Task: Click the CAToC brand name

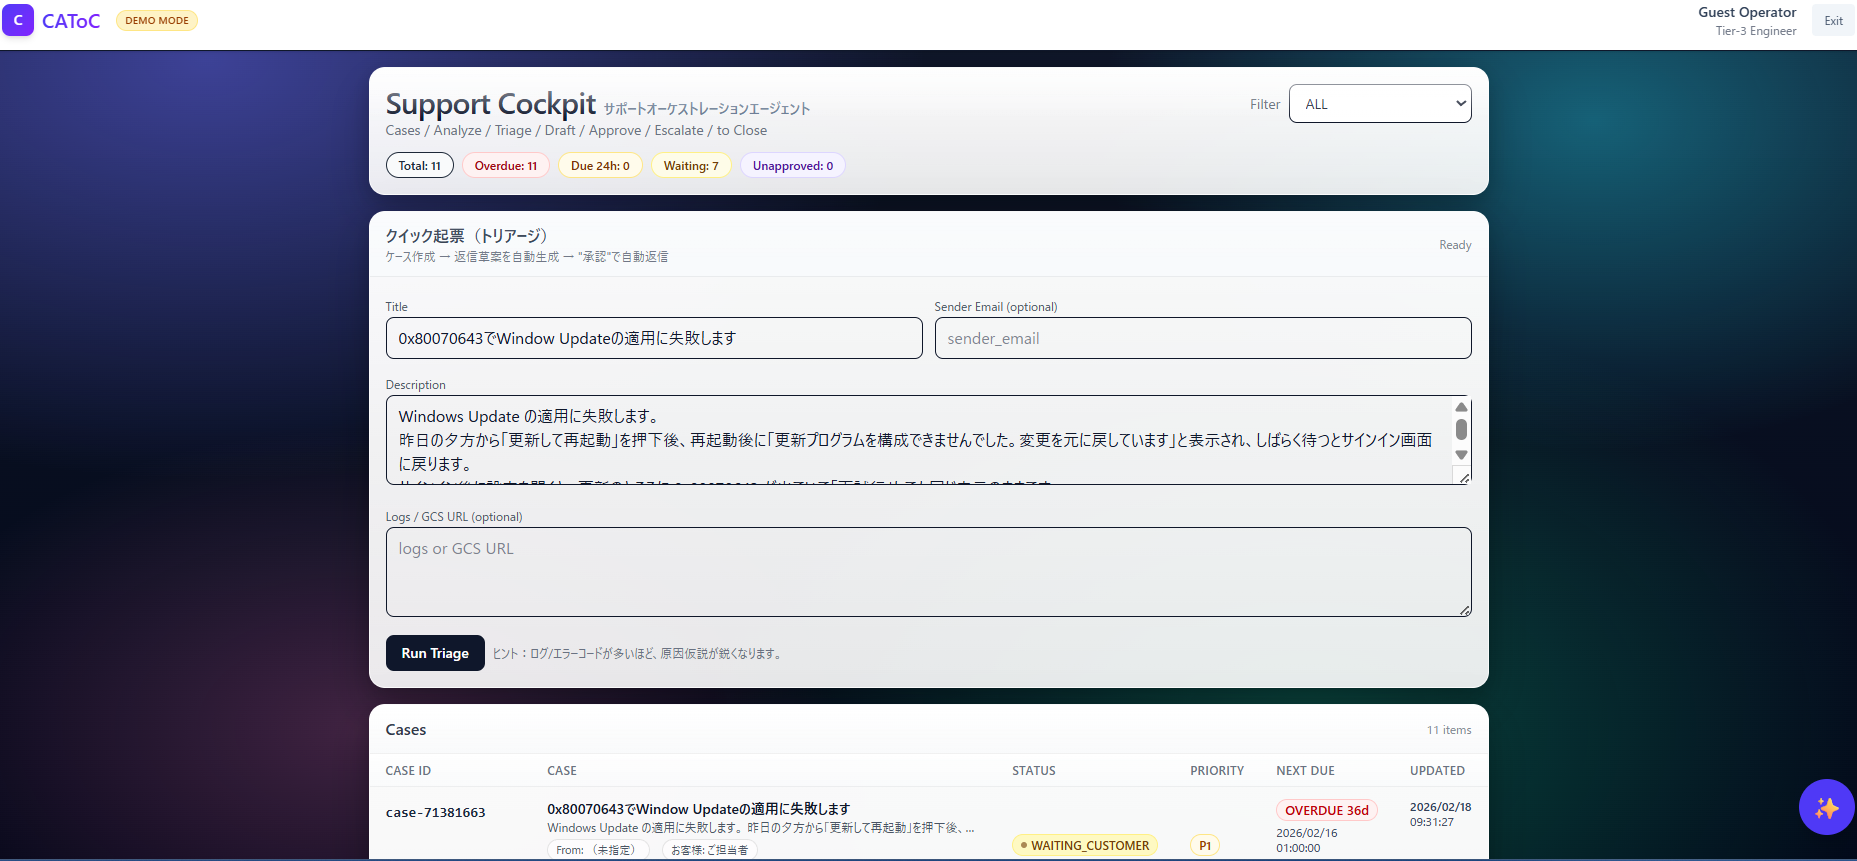Action: pyautogui.click(x=71, y=21)
